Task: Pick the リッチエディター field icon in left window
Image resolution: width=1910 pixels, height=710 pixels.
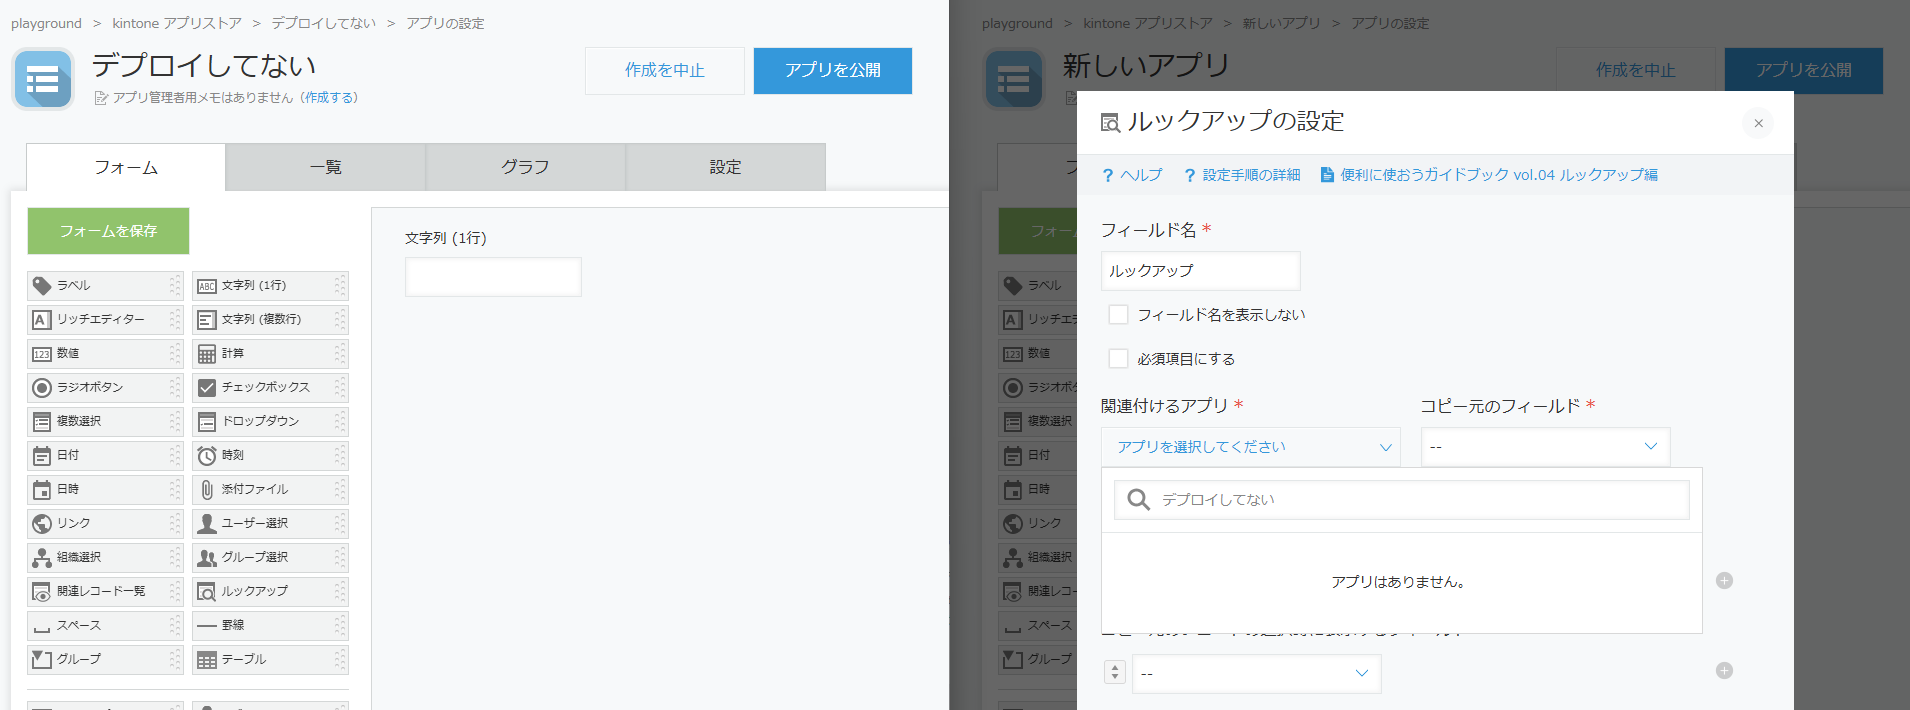Action: (42, 320)
